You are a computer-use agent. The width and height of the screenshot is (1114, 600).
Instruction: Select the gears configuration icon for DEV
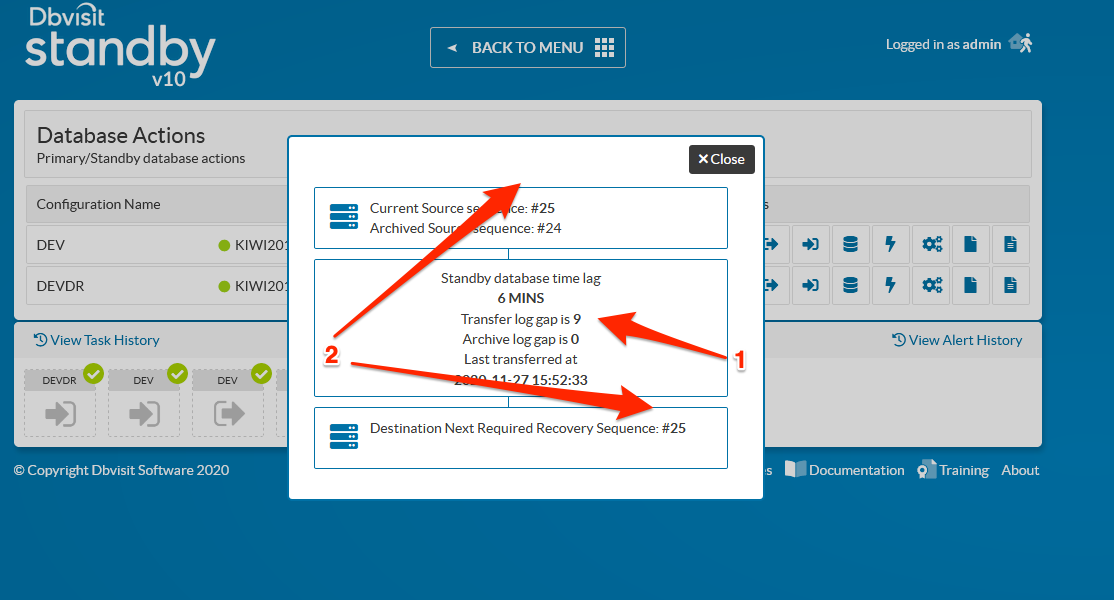[931, 244]
